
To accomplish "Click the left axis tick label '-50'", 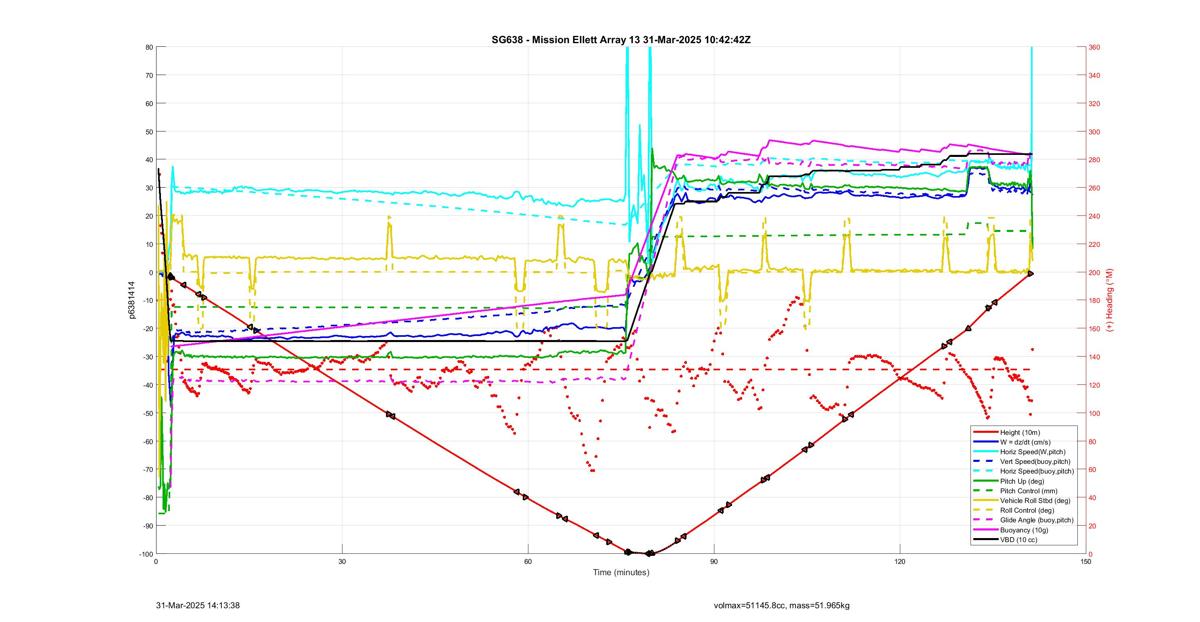I will 146,413.
